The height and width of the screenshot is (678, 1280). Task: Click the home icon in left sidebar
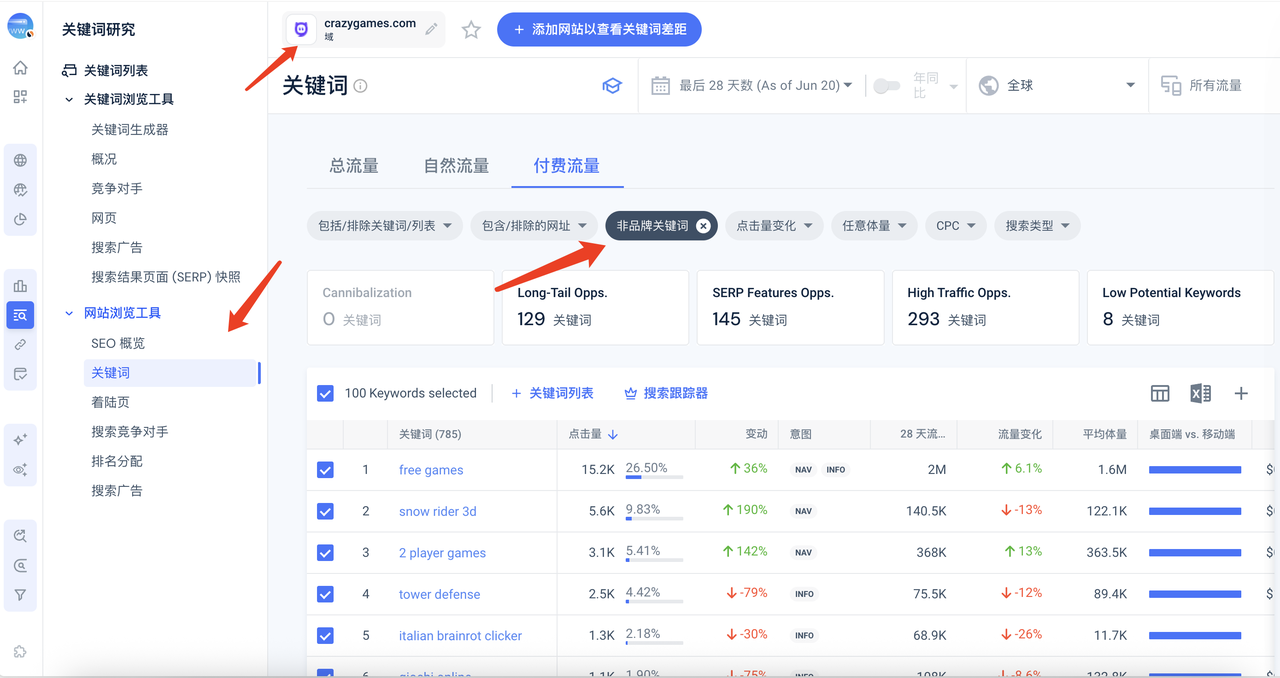20,68
